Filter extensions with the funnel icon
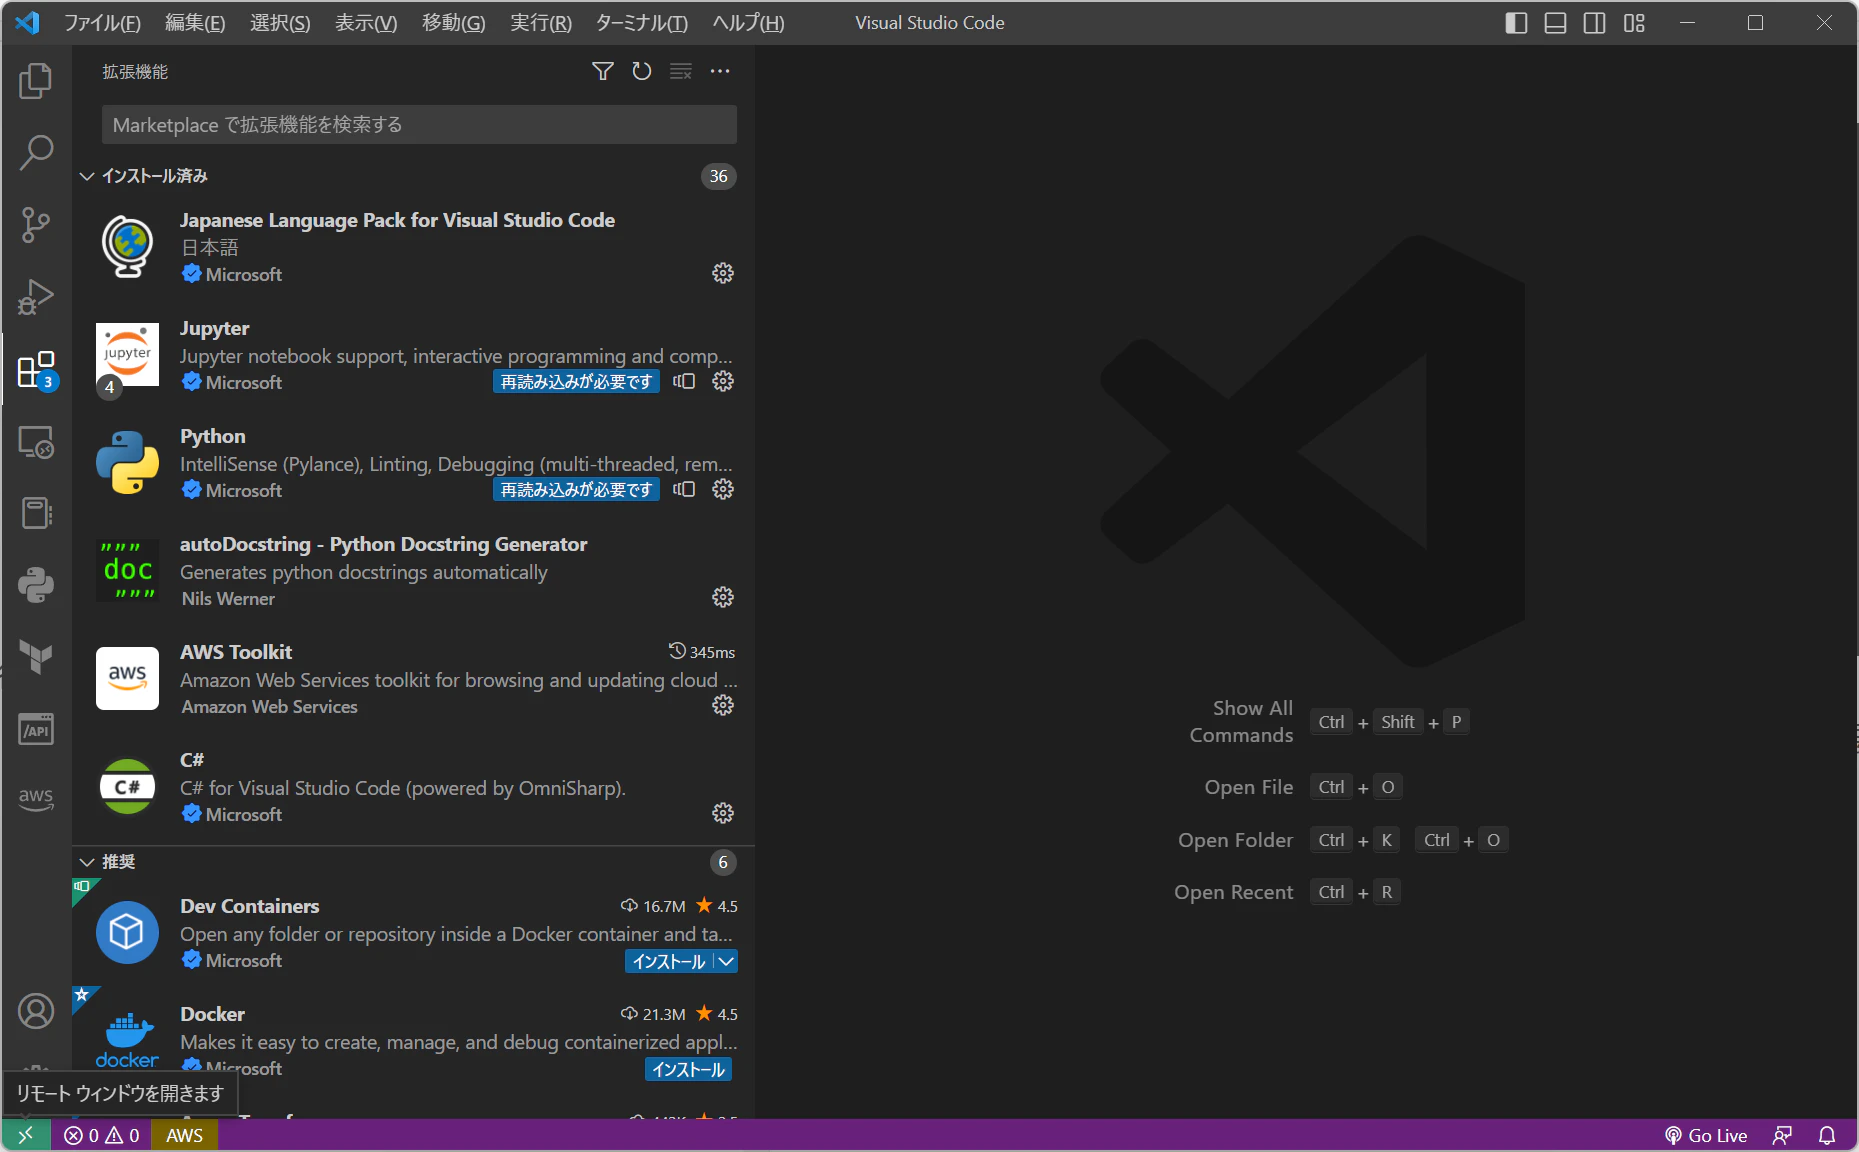 click(x=603, y=71)
